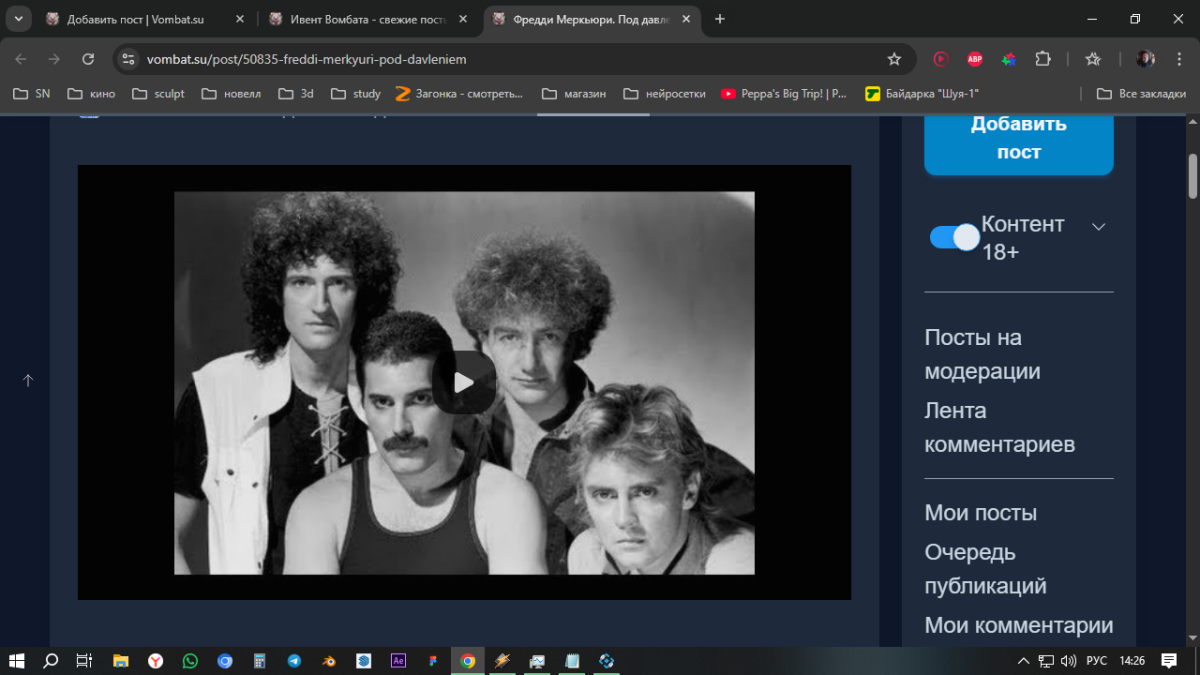Open the SN bookmarks folder
The width and height of the screenshot is (1200, 675).
(x=31, y=93)
